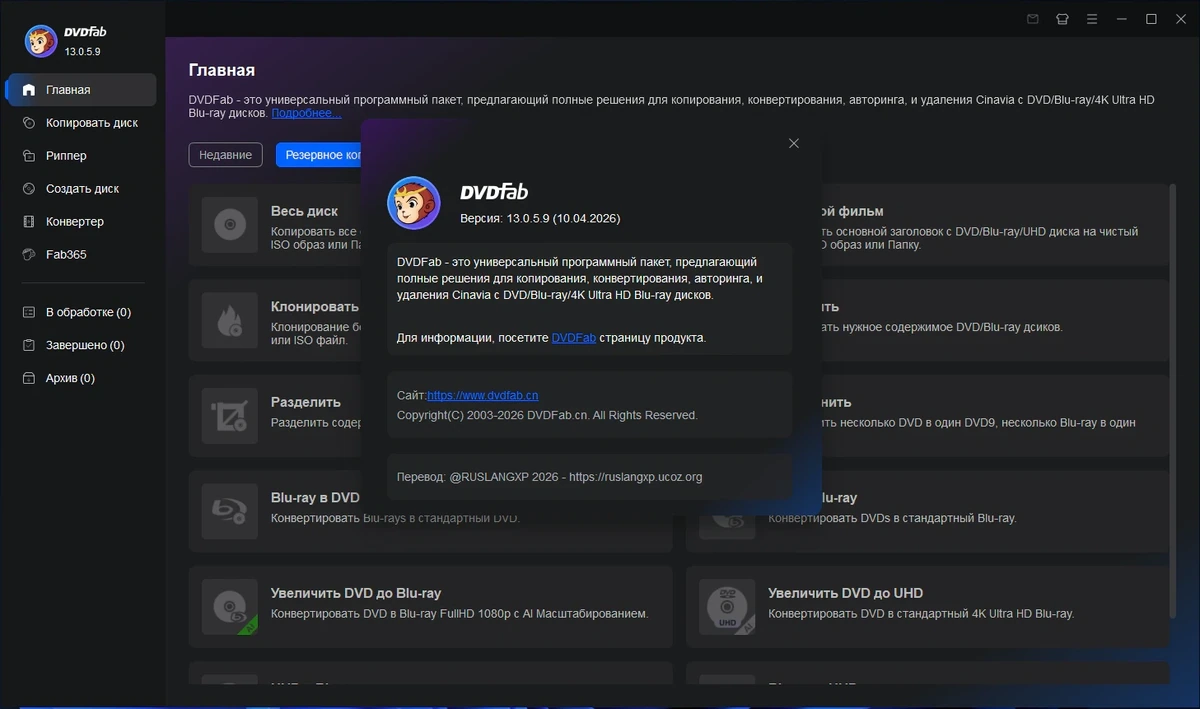The image size is (1200, 709).
Task: Select the Недавние tab button
Action: [226, 155]
